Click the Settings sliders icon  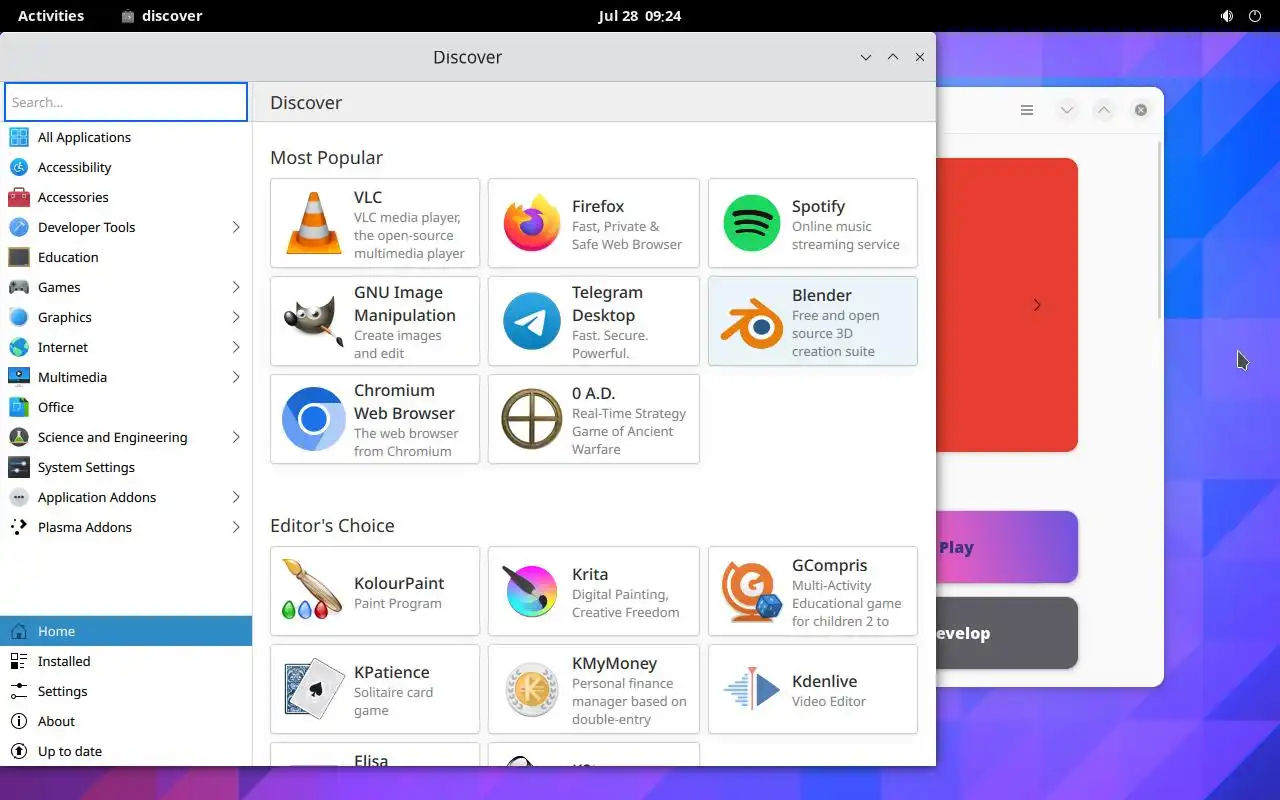tap(19, 691)
